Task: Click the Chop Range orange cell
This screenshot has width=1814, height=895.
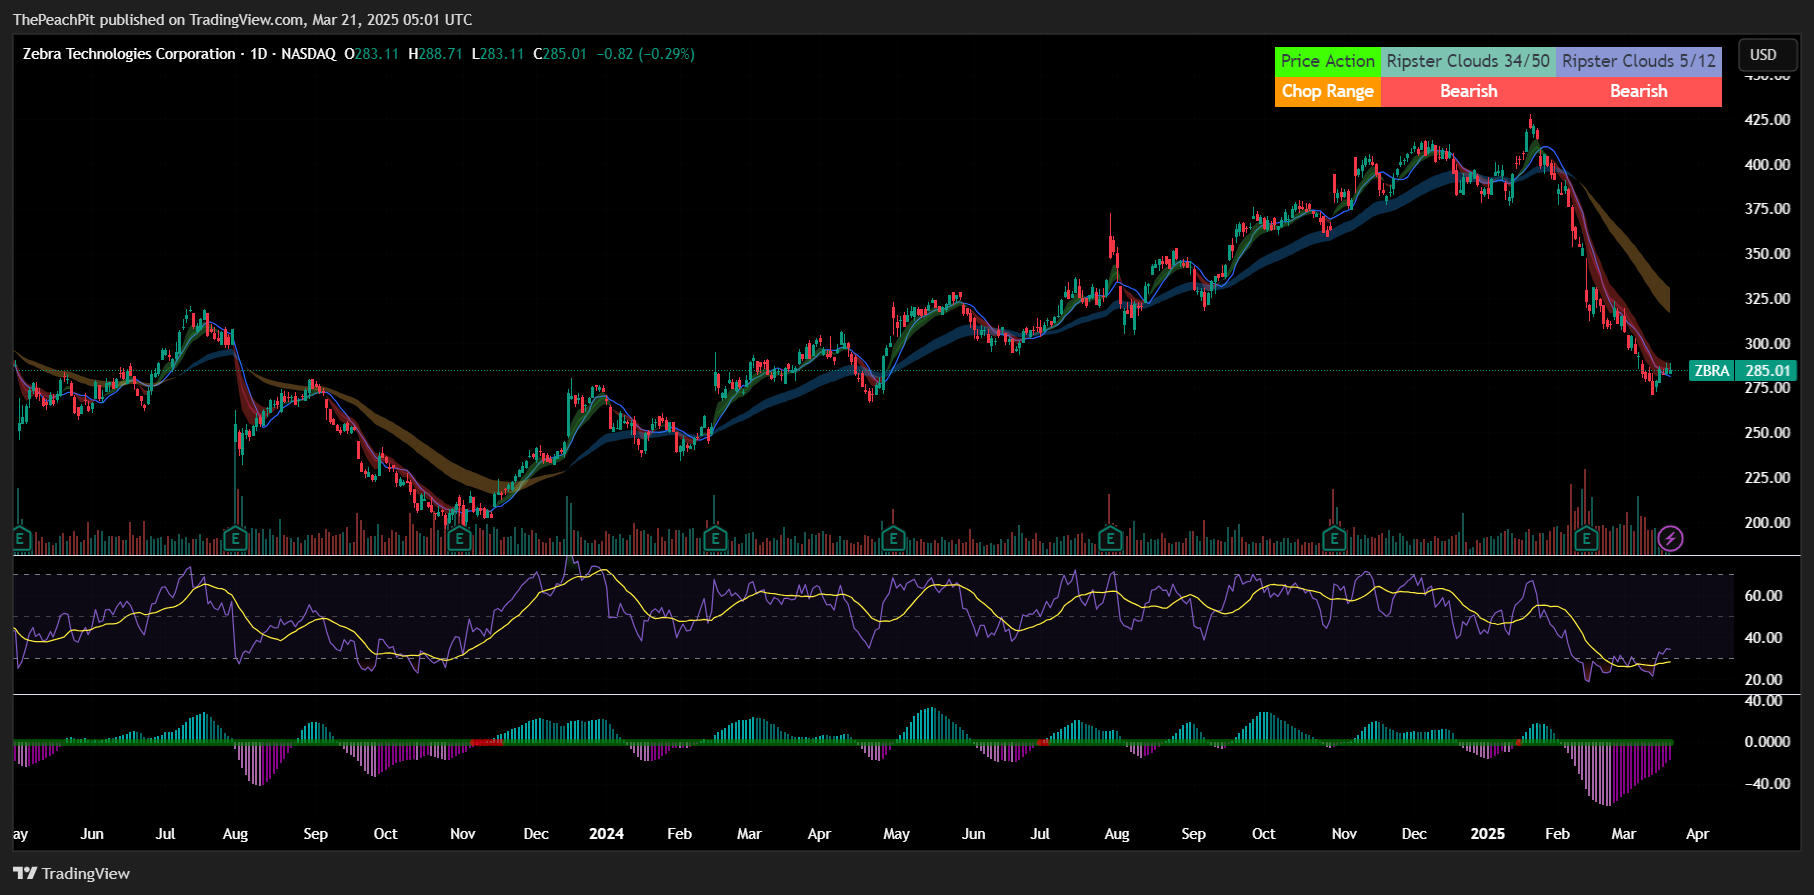Action: 1328,91
